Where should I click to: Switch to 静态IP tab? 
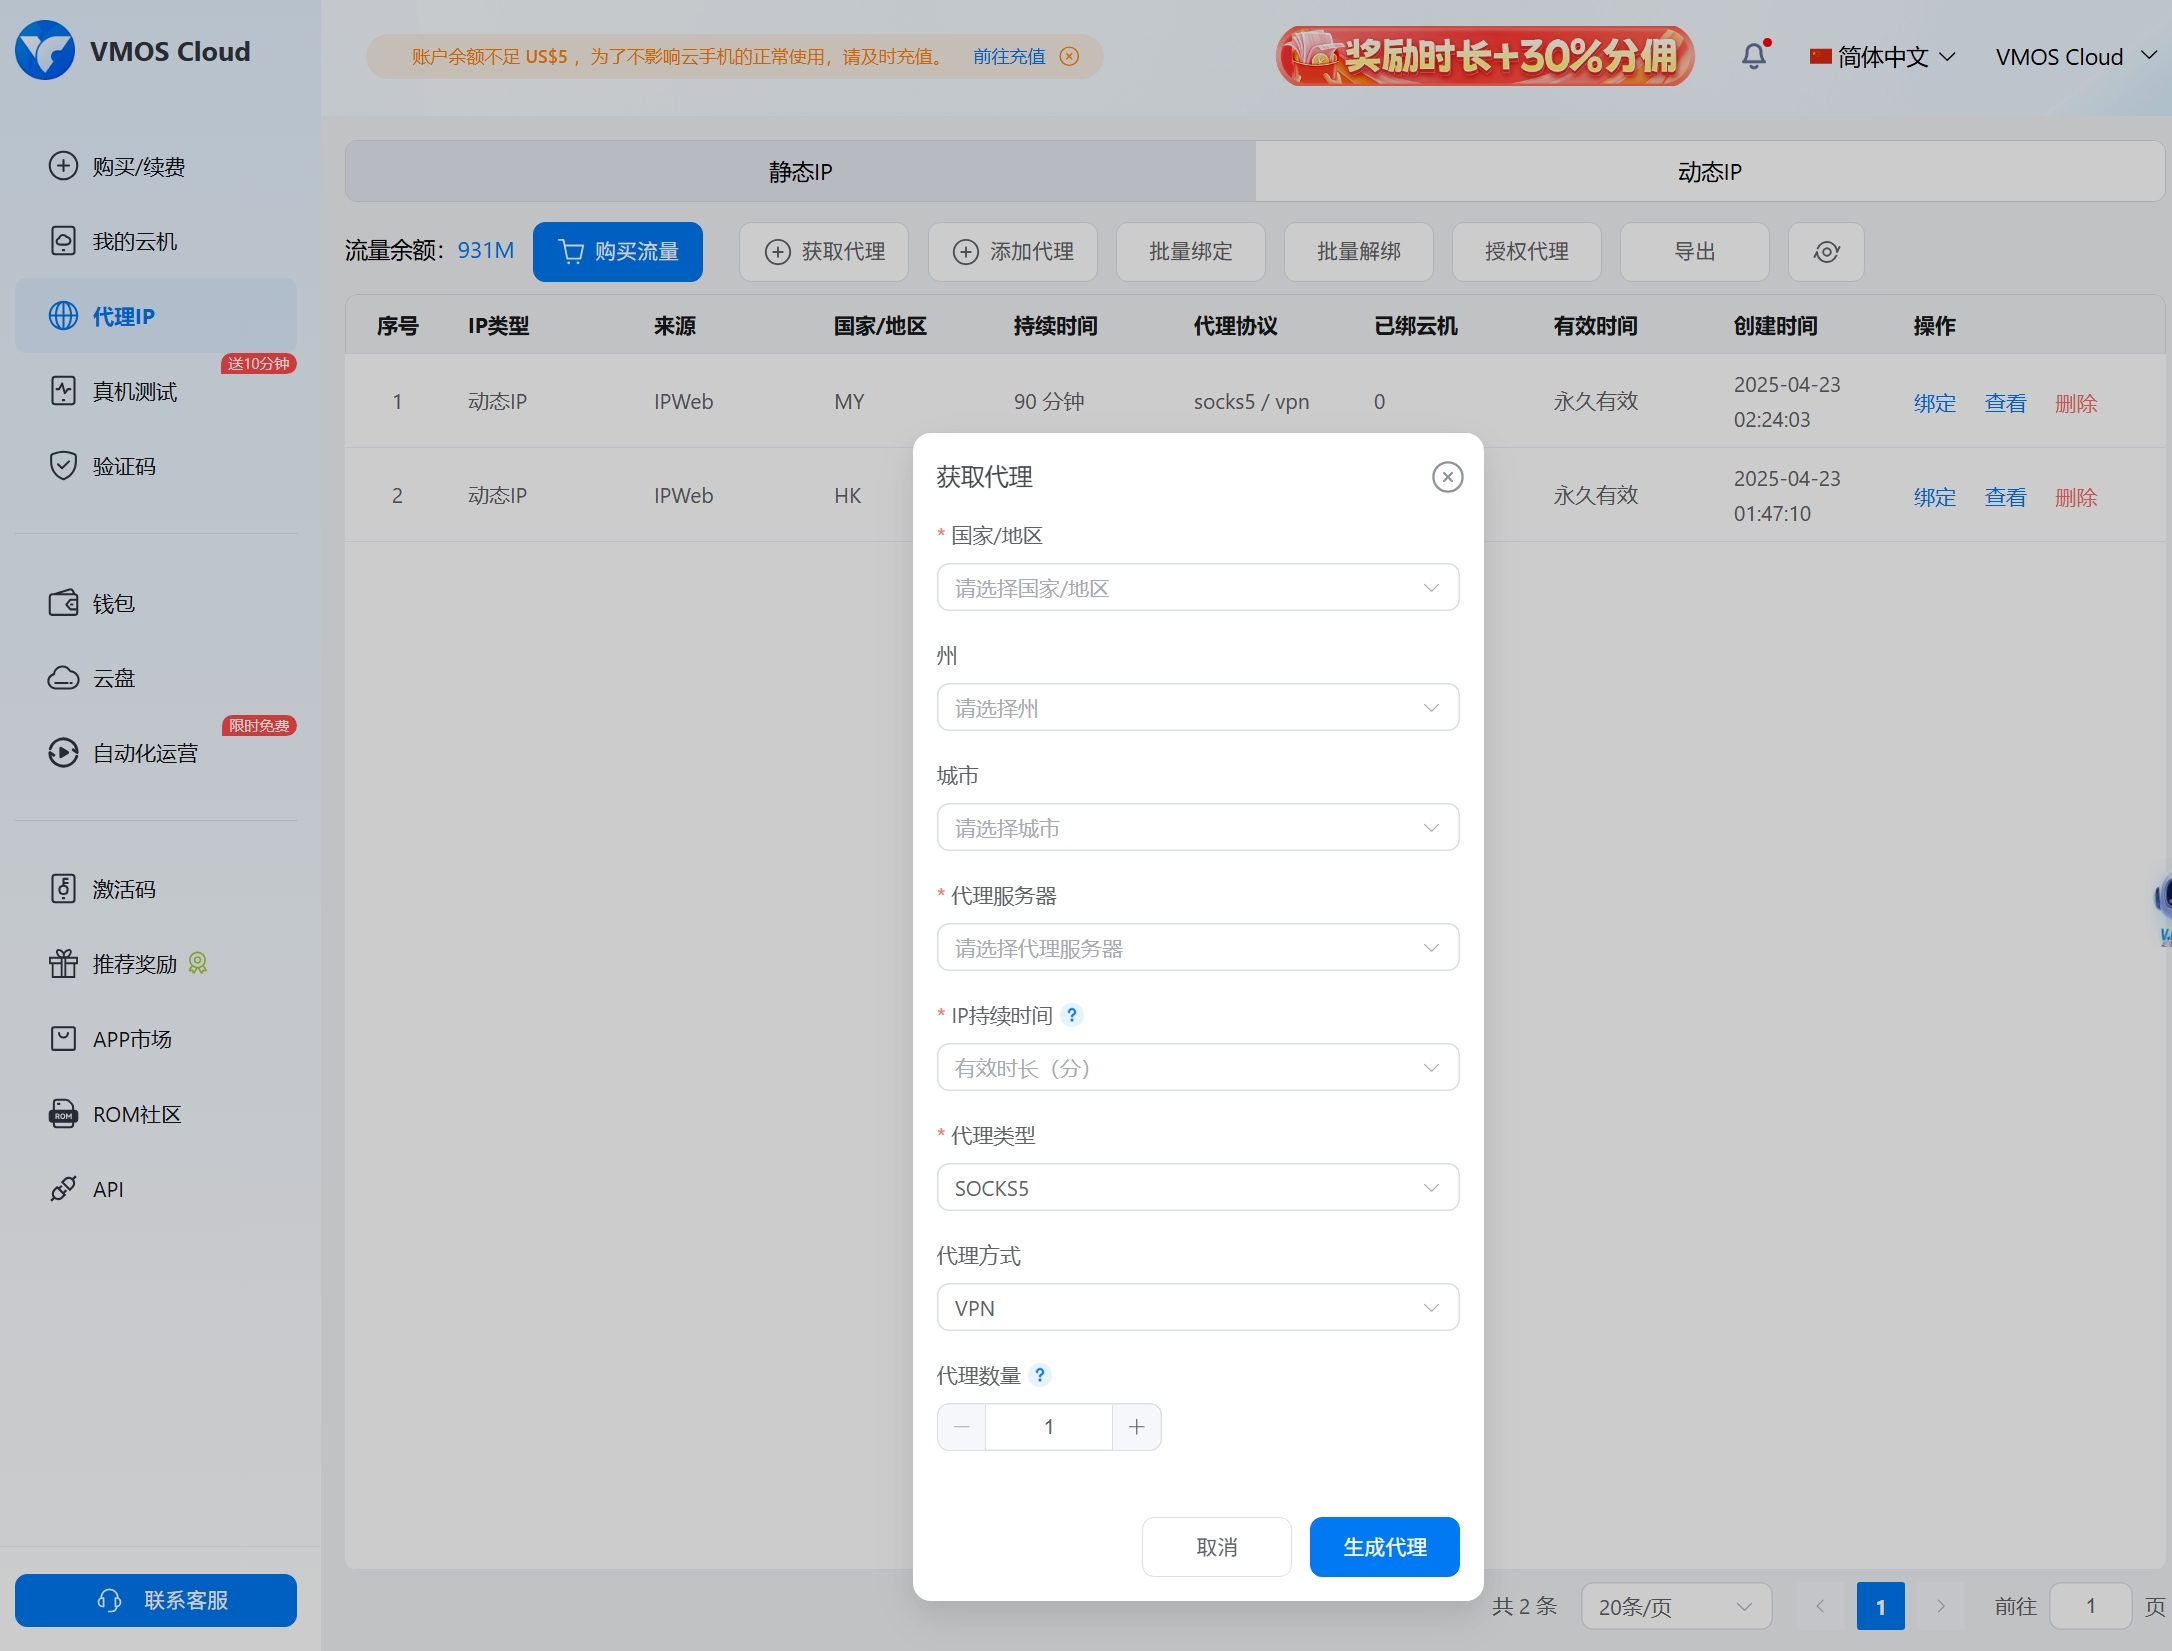(800, 171)
